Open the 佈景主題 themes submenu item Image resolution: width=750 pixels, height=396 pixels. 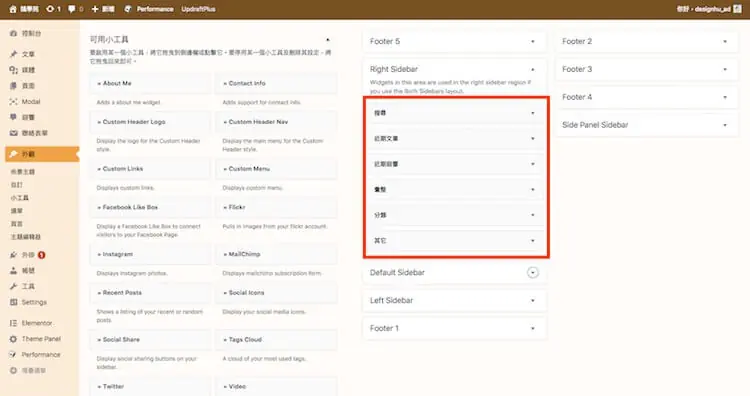tap(23, 172)
